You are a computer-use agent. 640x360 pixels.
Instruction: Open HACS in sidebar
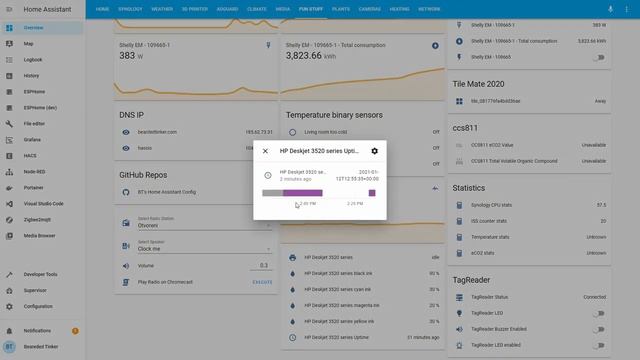click(42, 156)
